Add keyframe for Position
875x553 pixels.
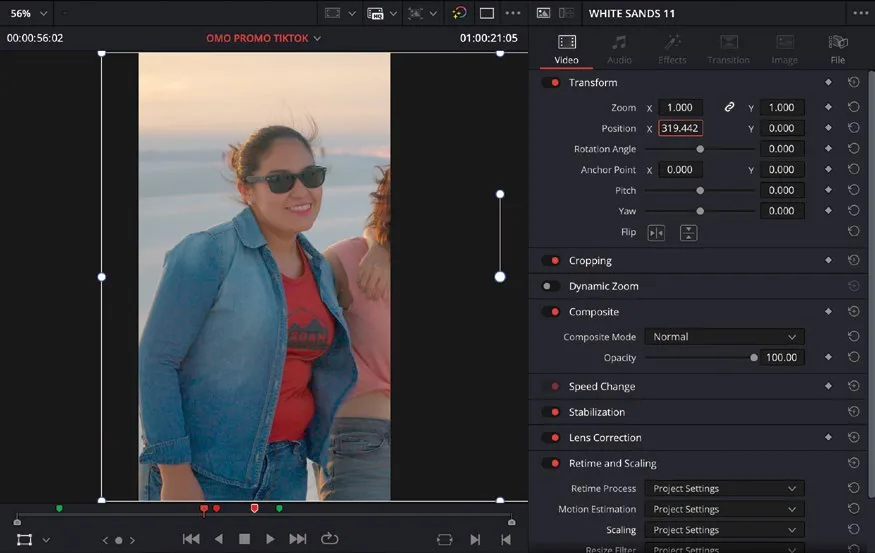coord(828,128)
